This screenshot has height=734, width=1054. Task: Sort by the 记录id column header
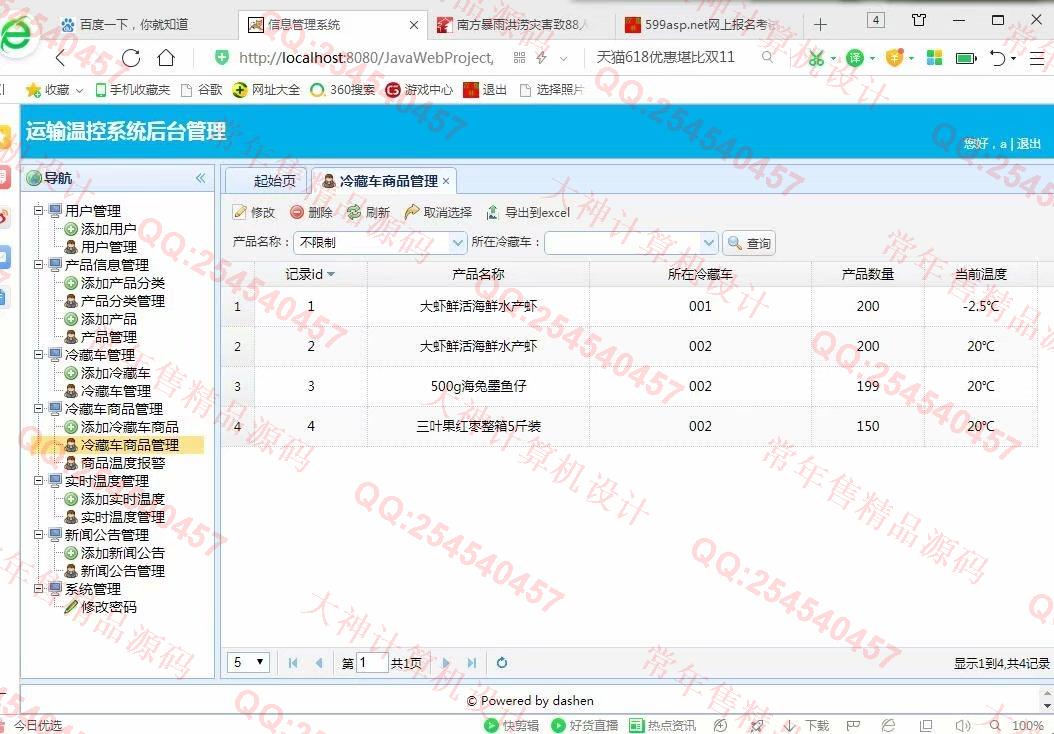[310, 274]
